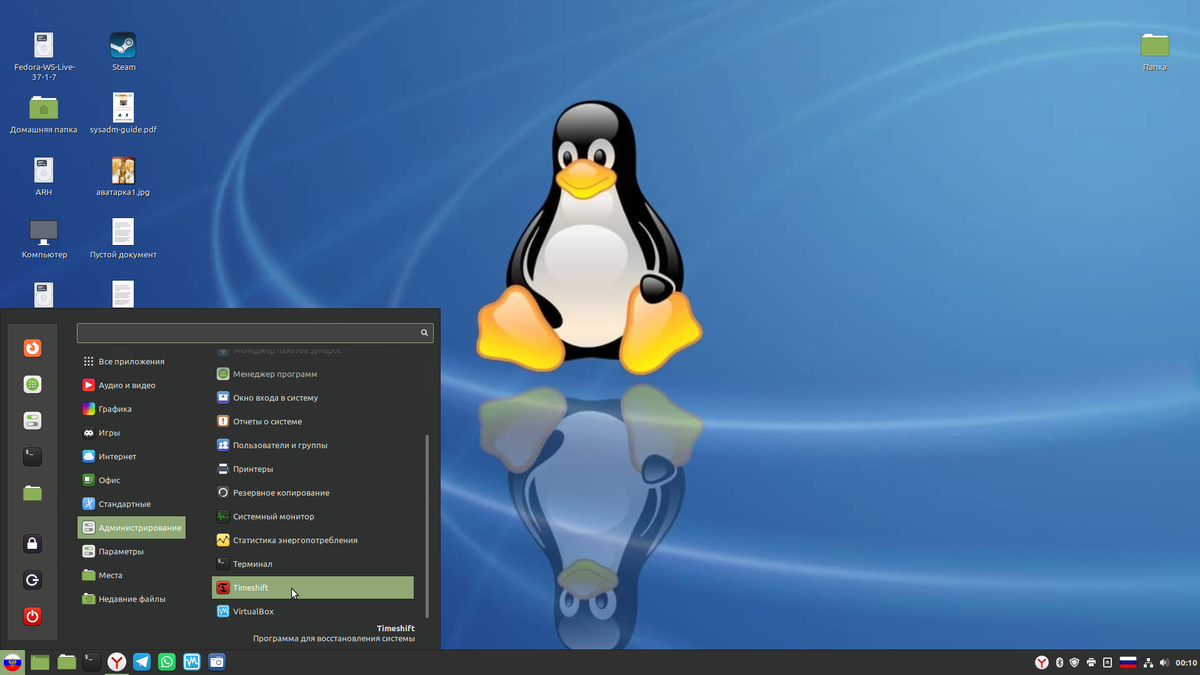
Task: Open Статистика энергопотребления entry
Action: point(313,540)
